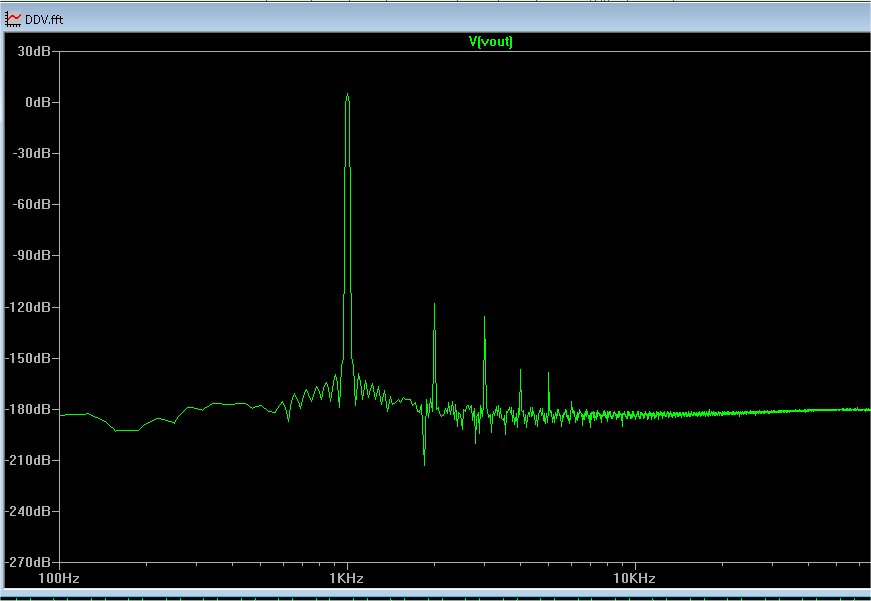Click the V(vout) trace label
Screen dimensions: 871x601
(490, 41)
